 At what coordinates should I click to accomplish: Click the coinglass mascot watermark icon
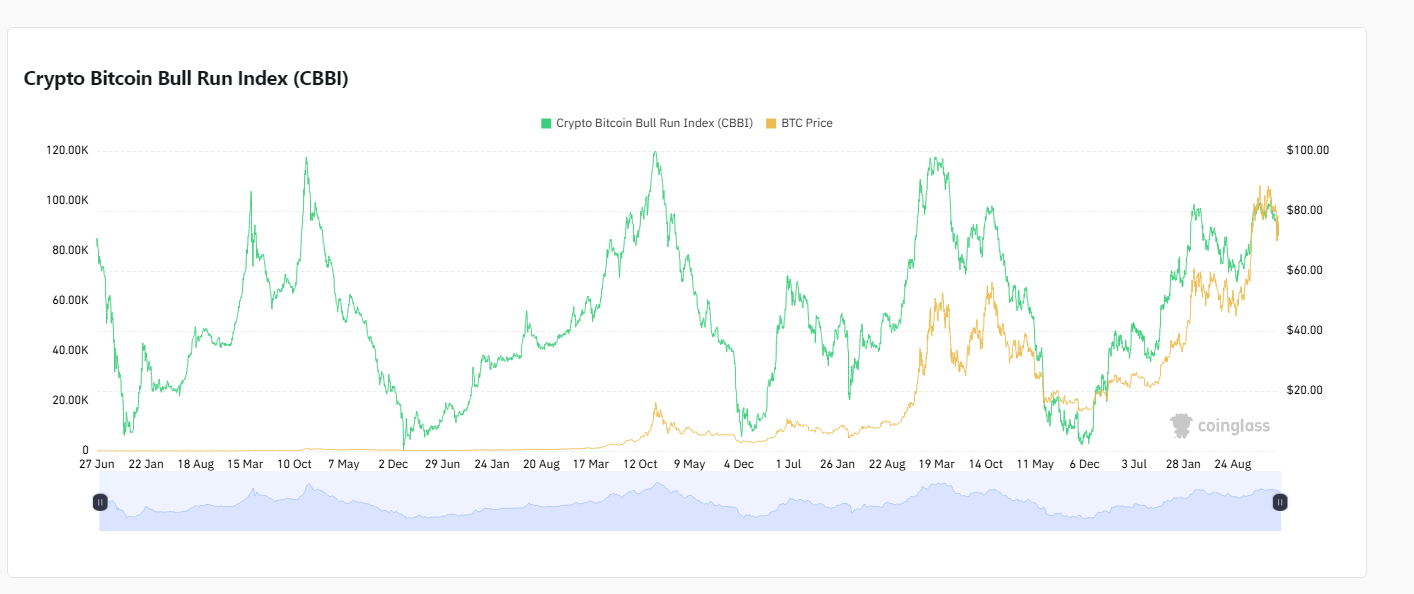coord(1182,426)
